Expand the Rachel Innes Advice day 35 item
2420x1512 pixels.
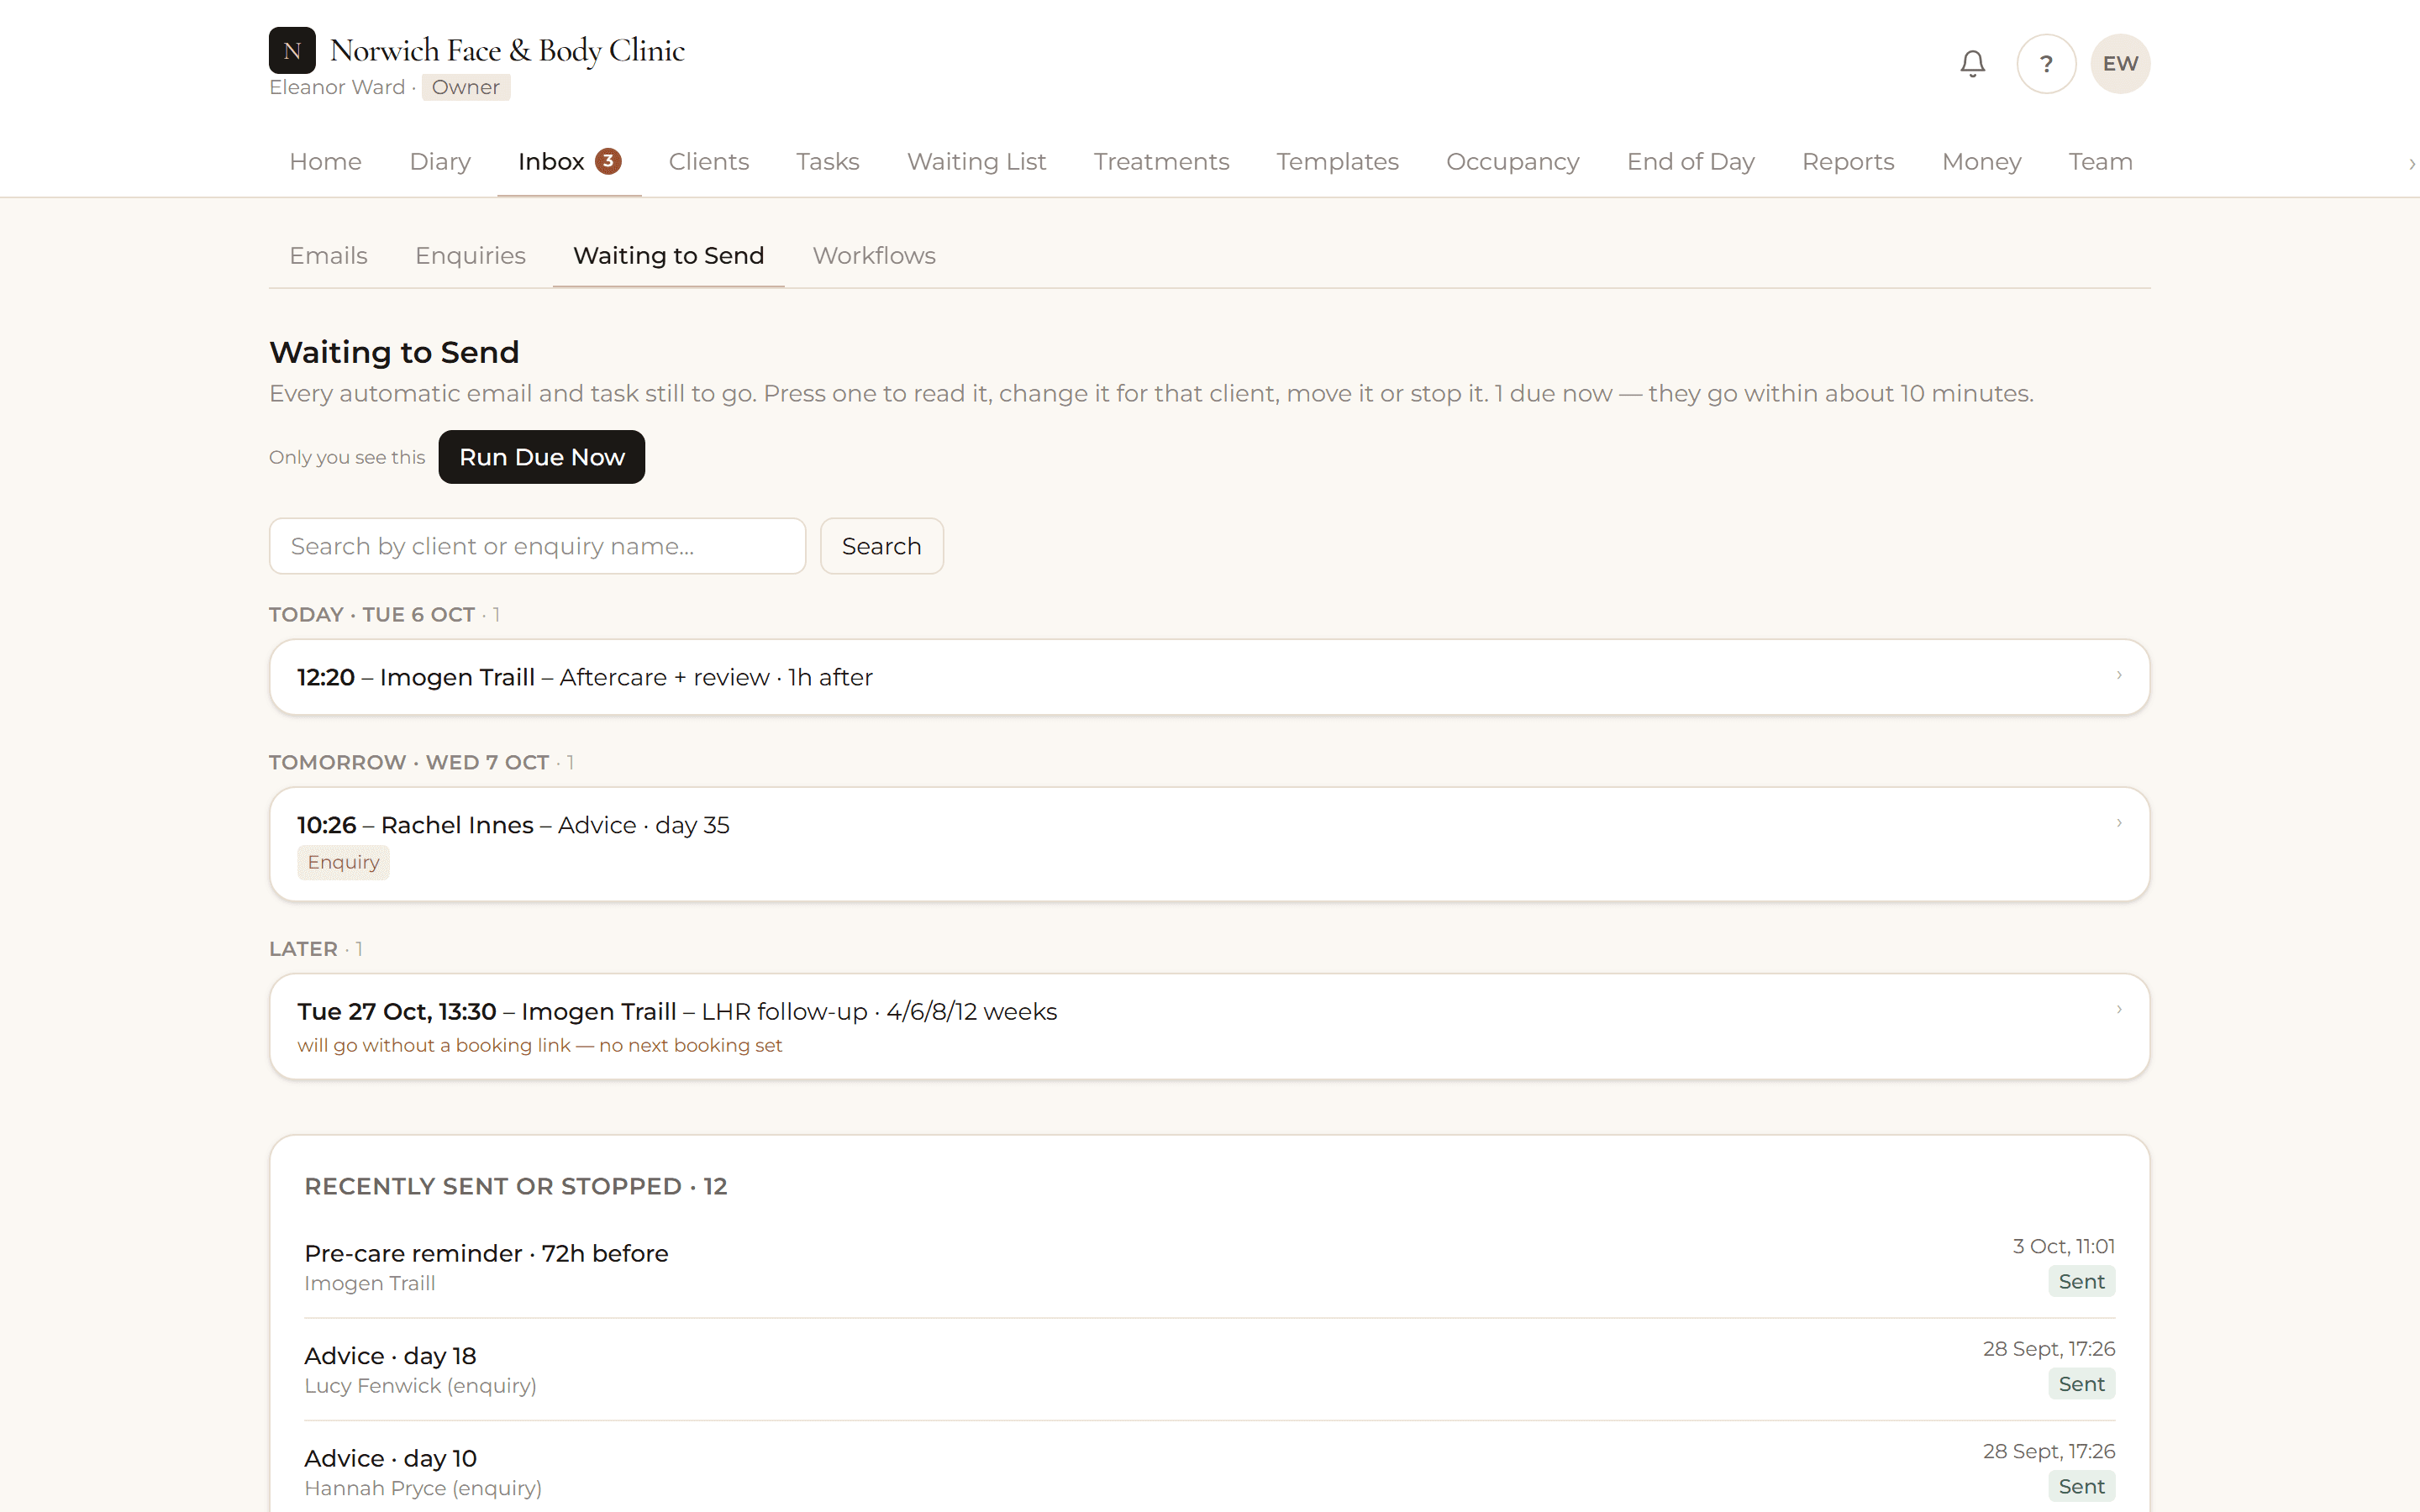pyautogui.click(x=1209, y=844)
